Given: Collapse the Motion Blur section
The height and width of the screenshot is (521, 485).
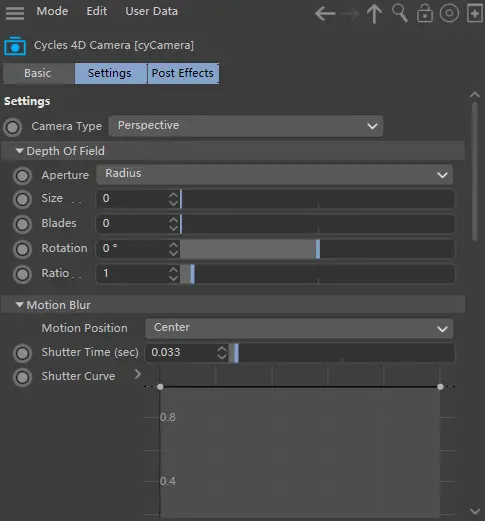Looking at the screenshot, I should pos(20,305).
